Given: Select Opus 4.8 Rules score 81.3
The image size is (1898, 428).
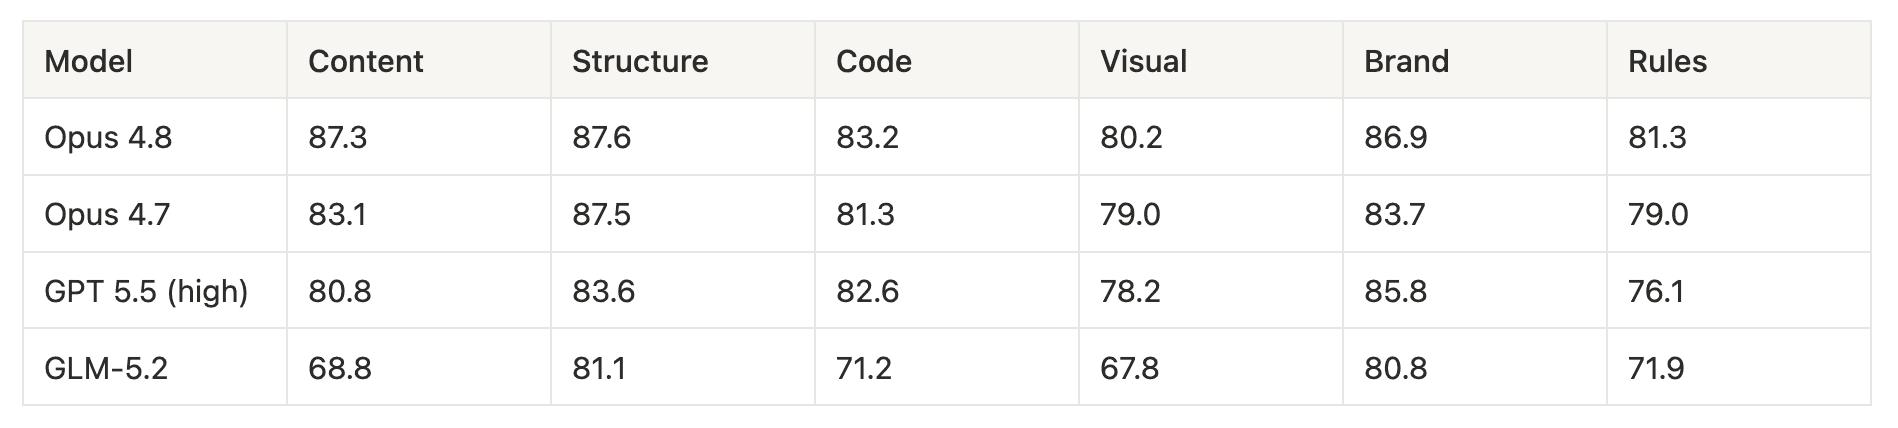Looking at the screenshot, I should [1657, 137].
